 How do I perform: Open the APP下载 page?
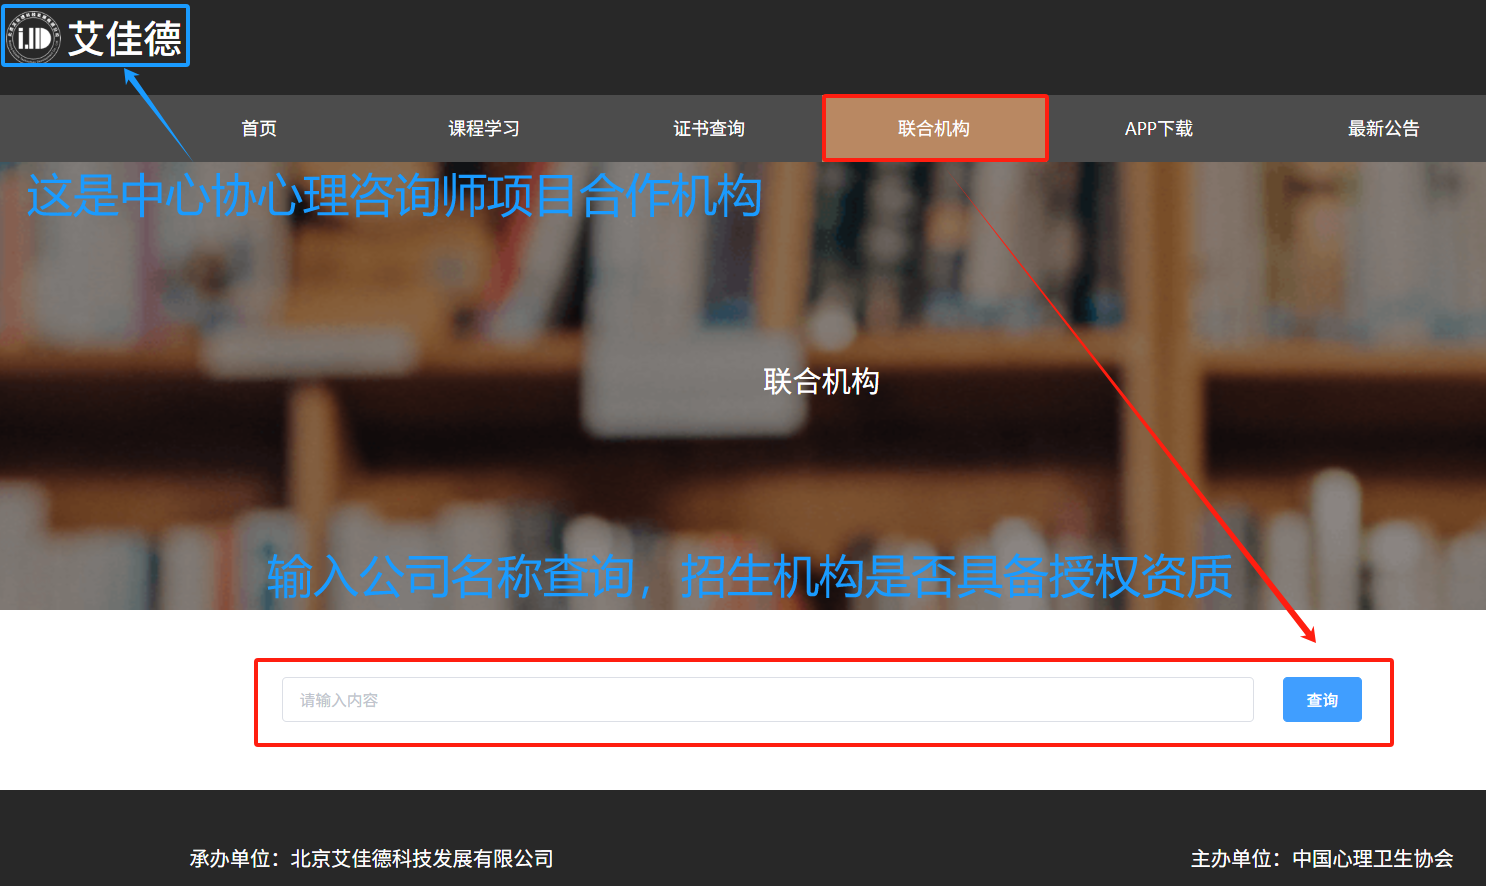point(1159,128)
